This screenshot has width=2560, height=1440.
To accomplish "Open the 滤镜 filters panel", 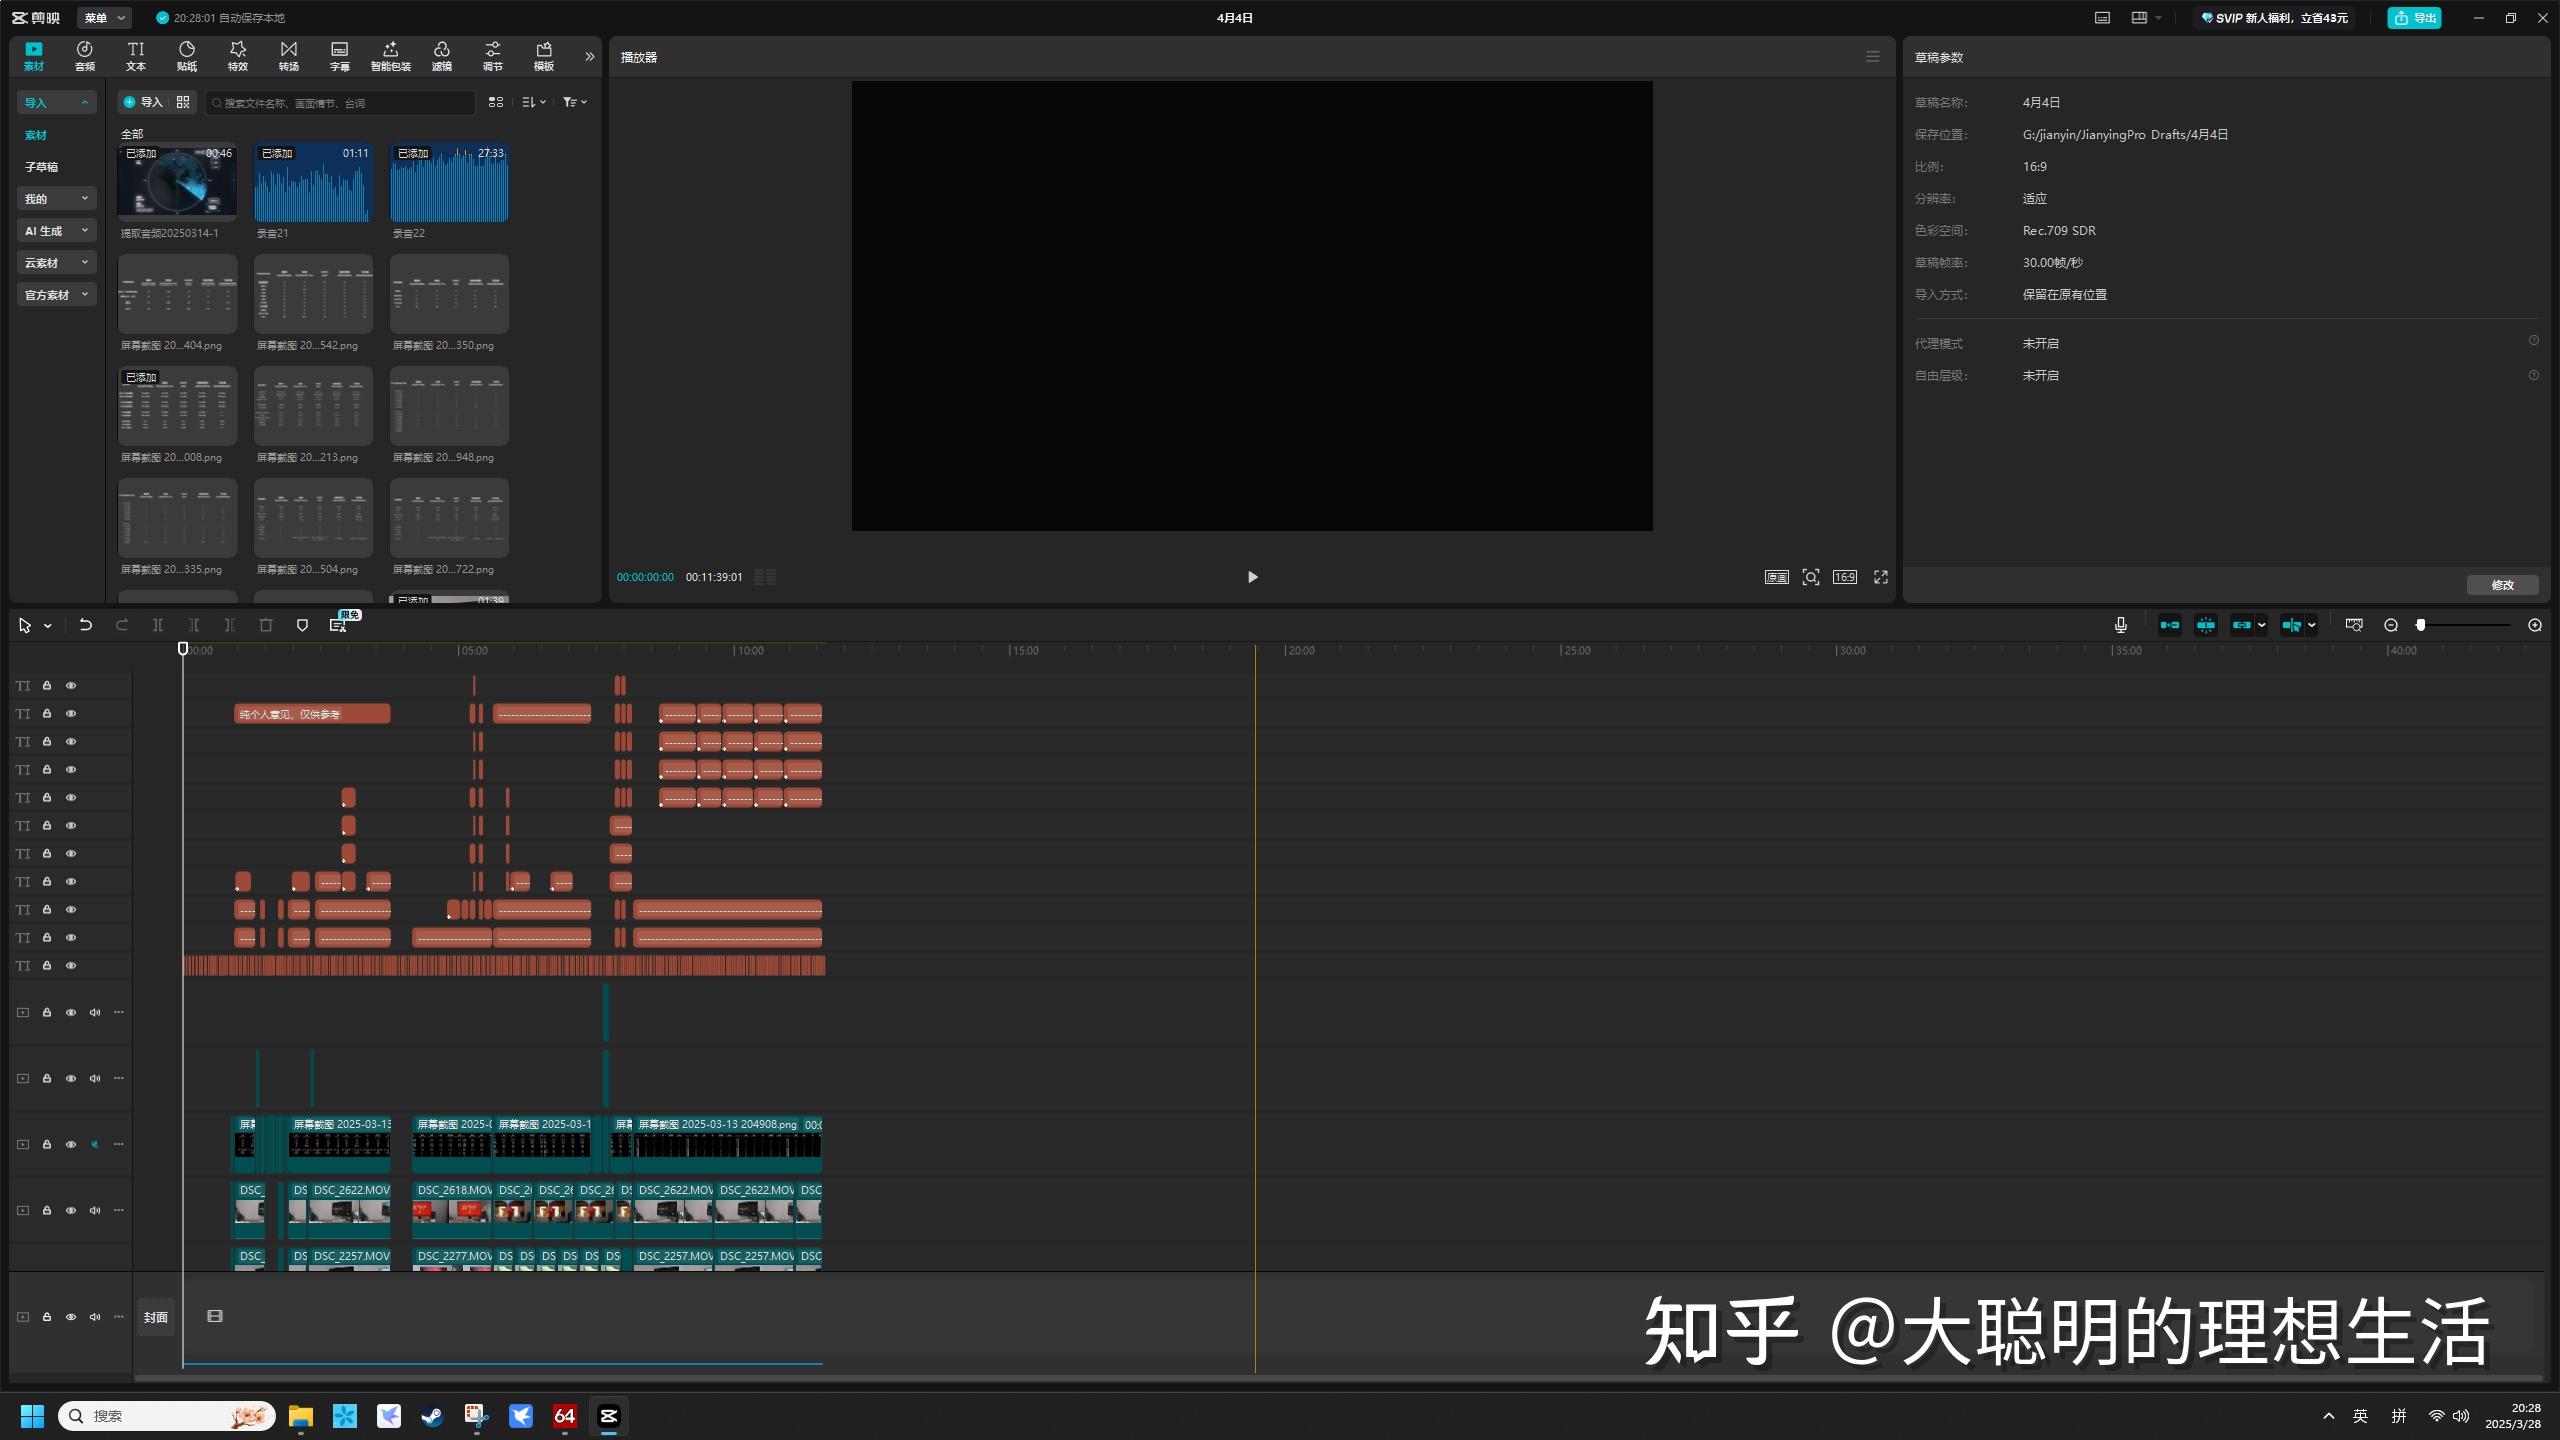I will 441,55.
